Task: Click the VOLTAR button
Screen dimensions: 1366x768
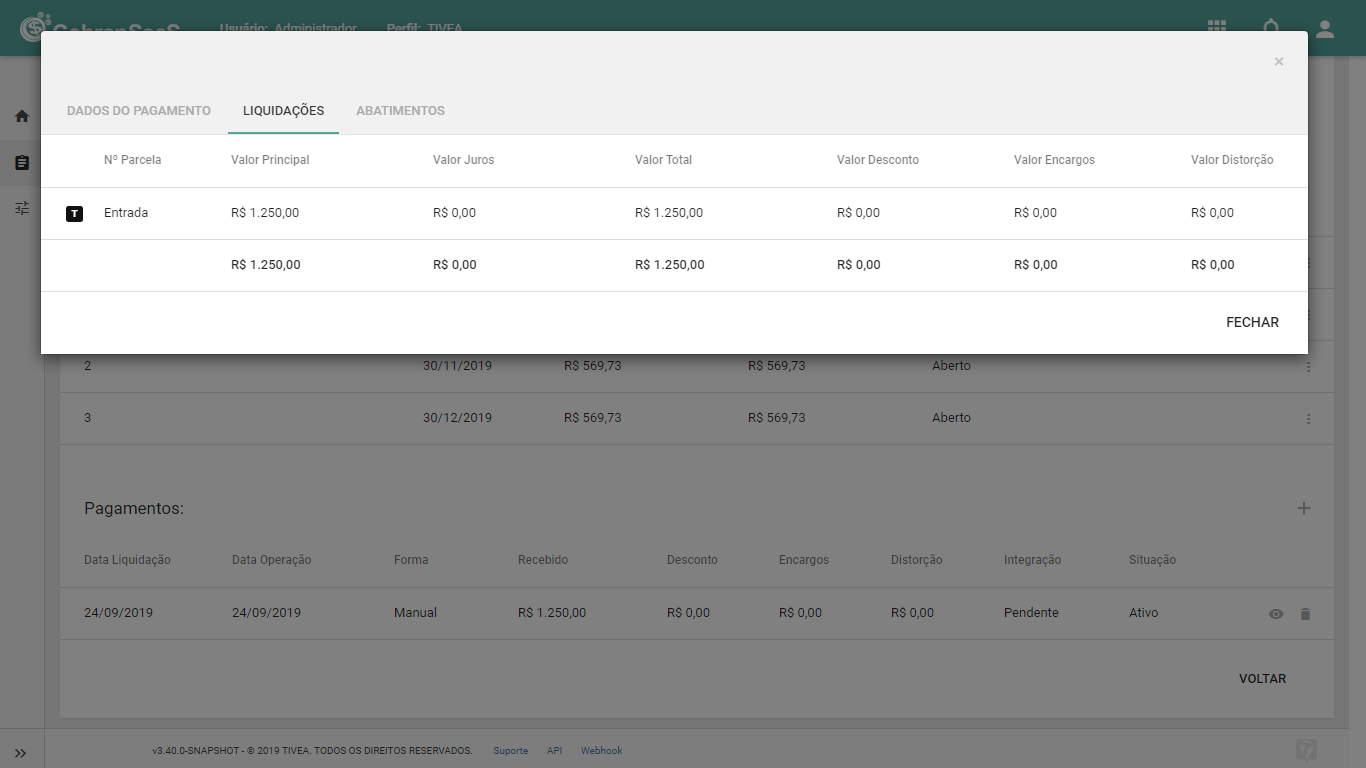Action: click(1262, 679)
